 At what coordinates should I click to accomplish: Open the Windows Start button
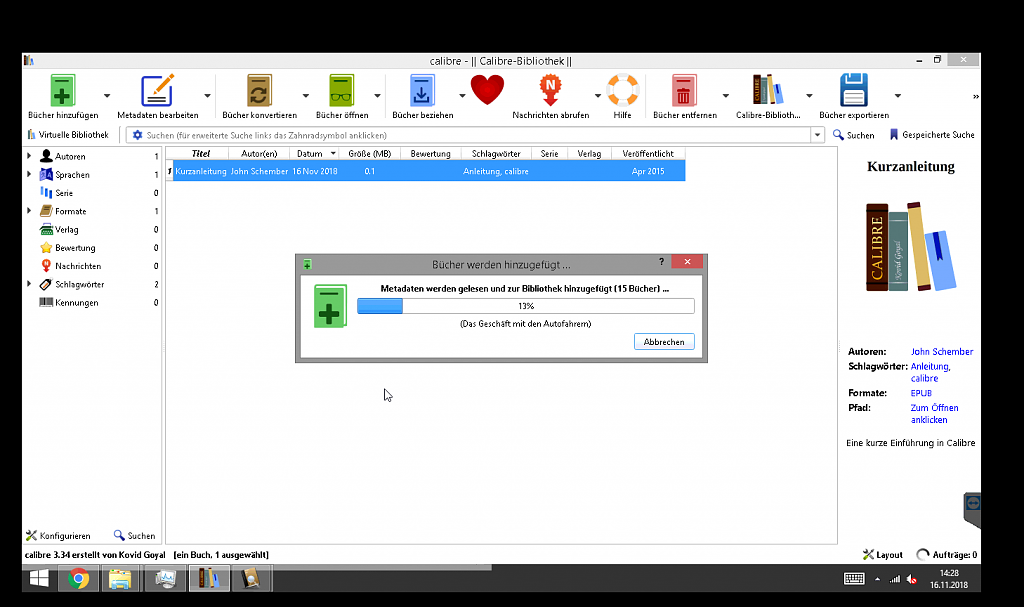[39, 578]
